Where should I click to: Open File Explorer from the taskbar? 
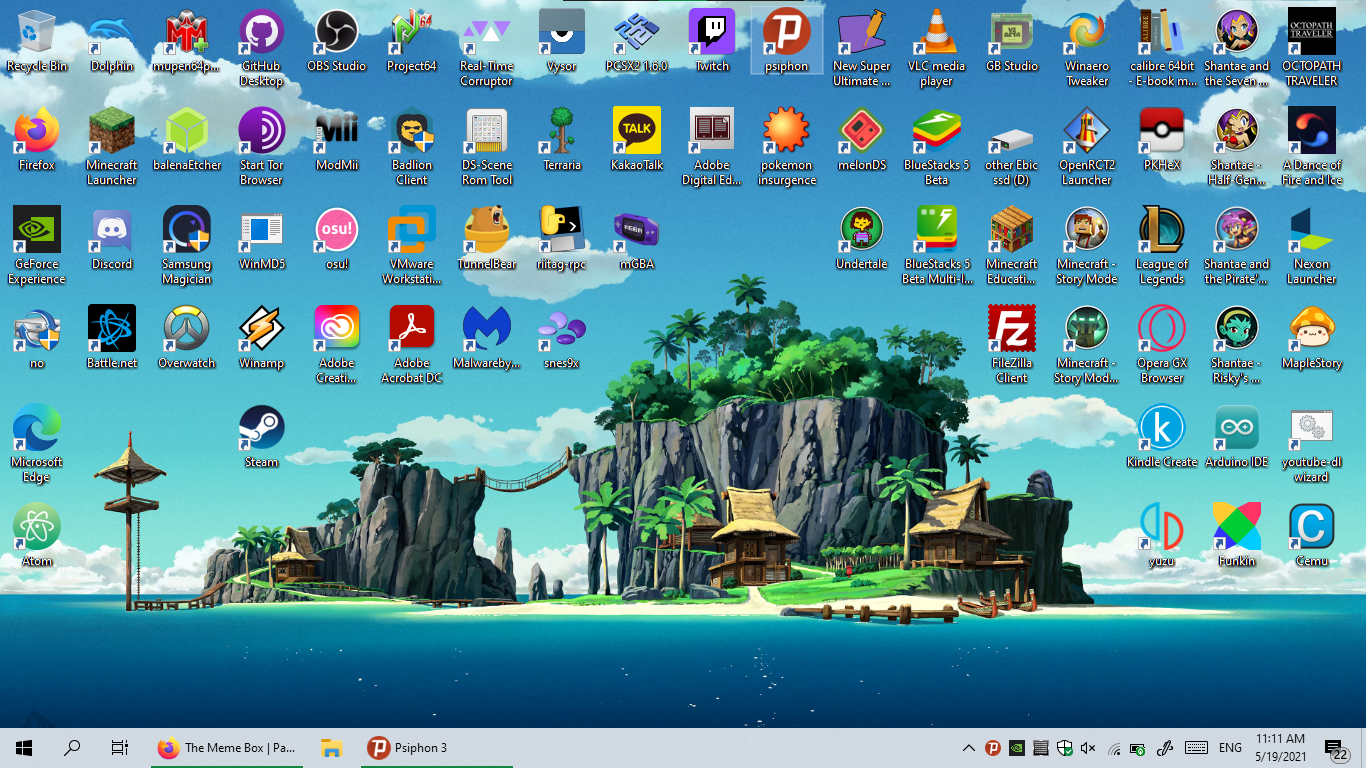(x=332, y=748)
